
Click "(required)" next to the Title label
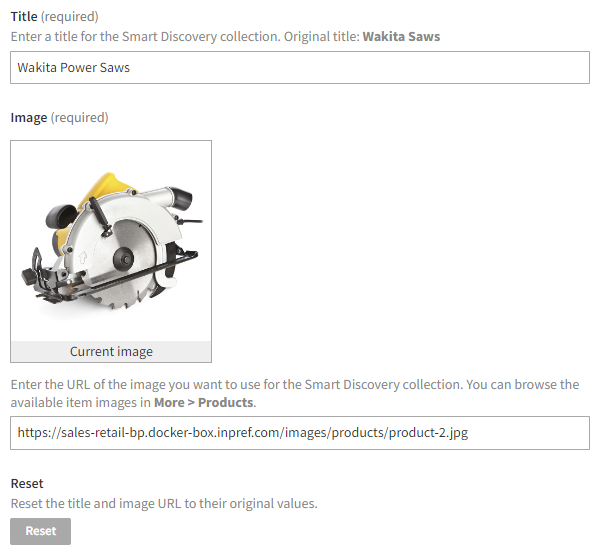pos(70,18)
